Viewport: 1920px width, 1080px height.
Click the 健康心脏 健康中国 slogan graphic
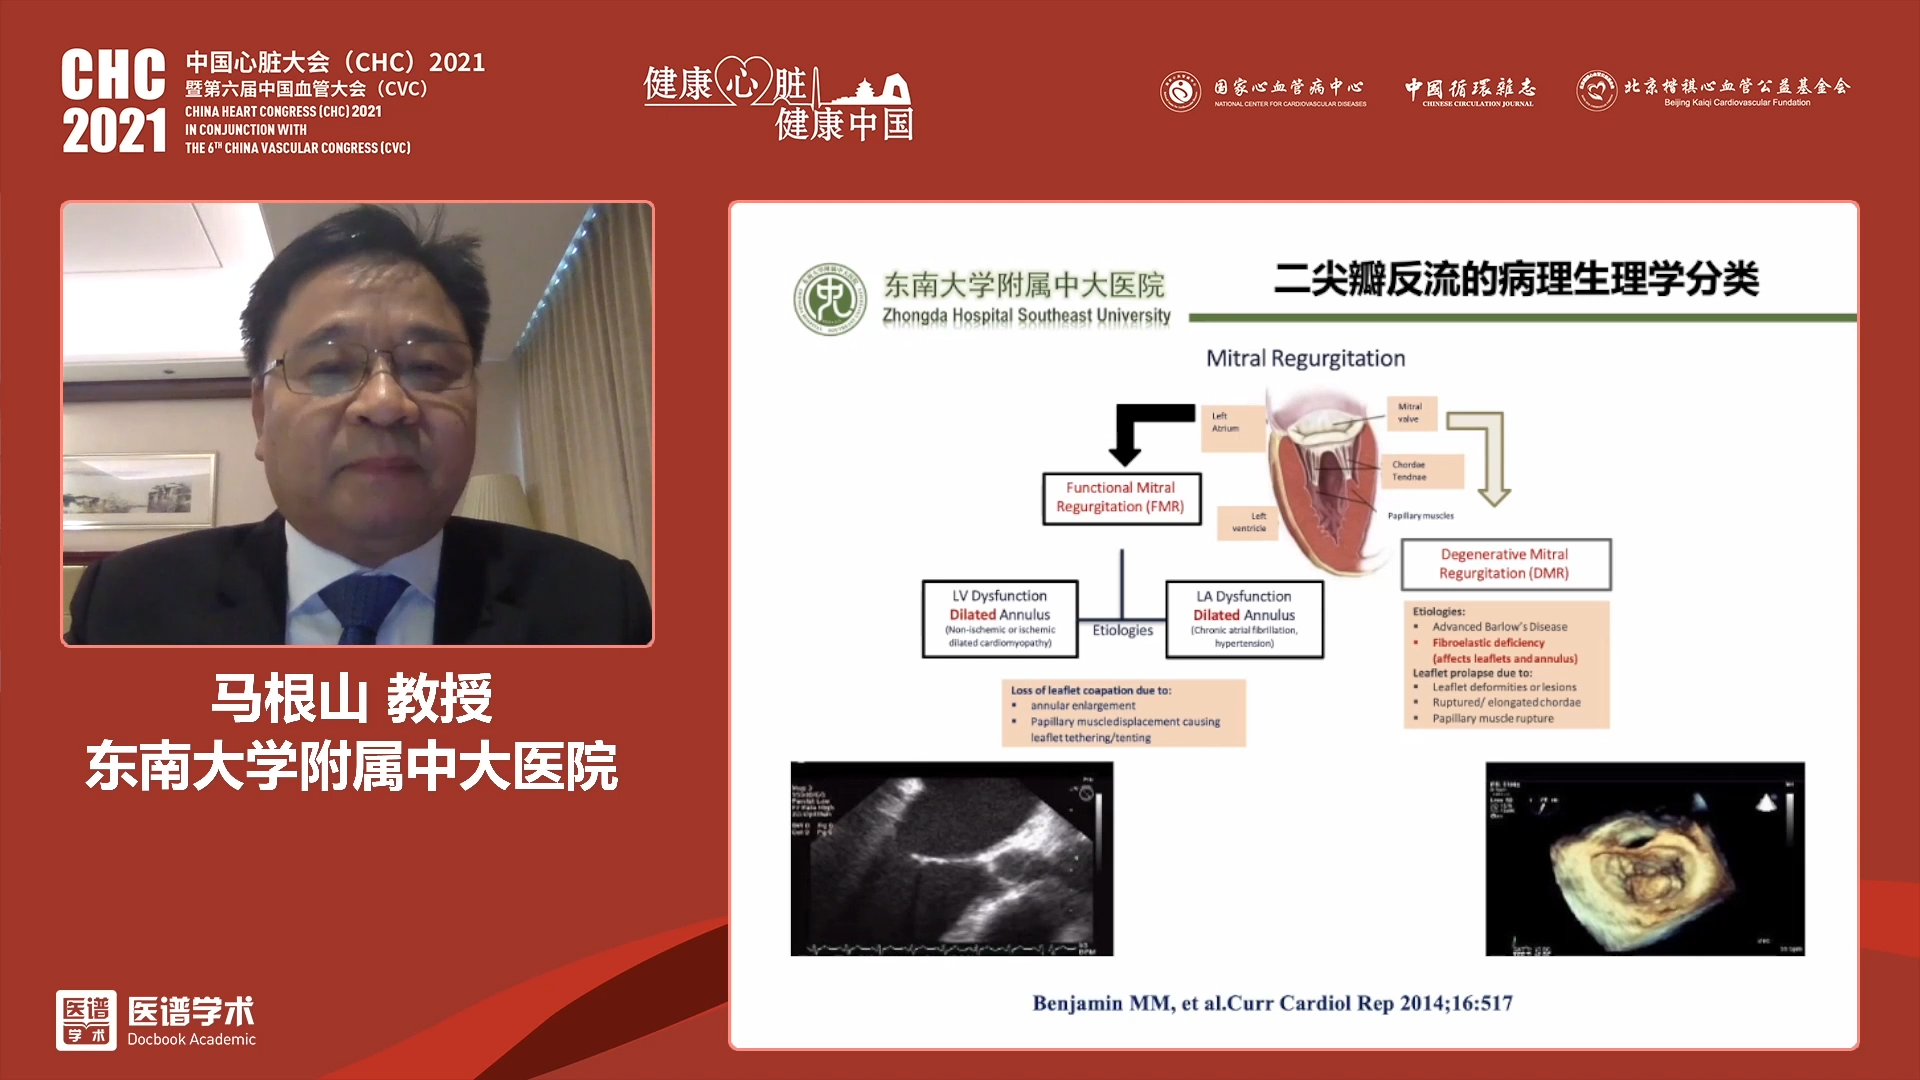coord(780,99)
